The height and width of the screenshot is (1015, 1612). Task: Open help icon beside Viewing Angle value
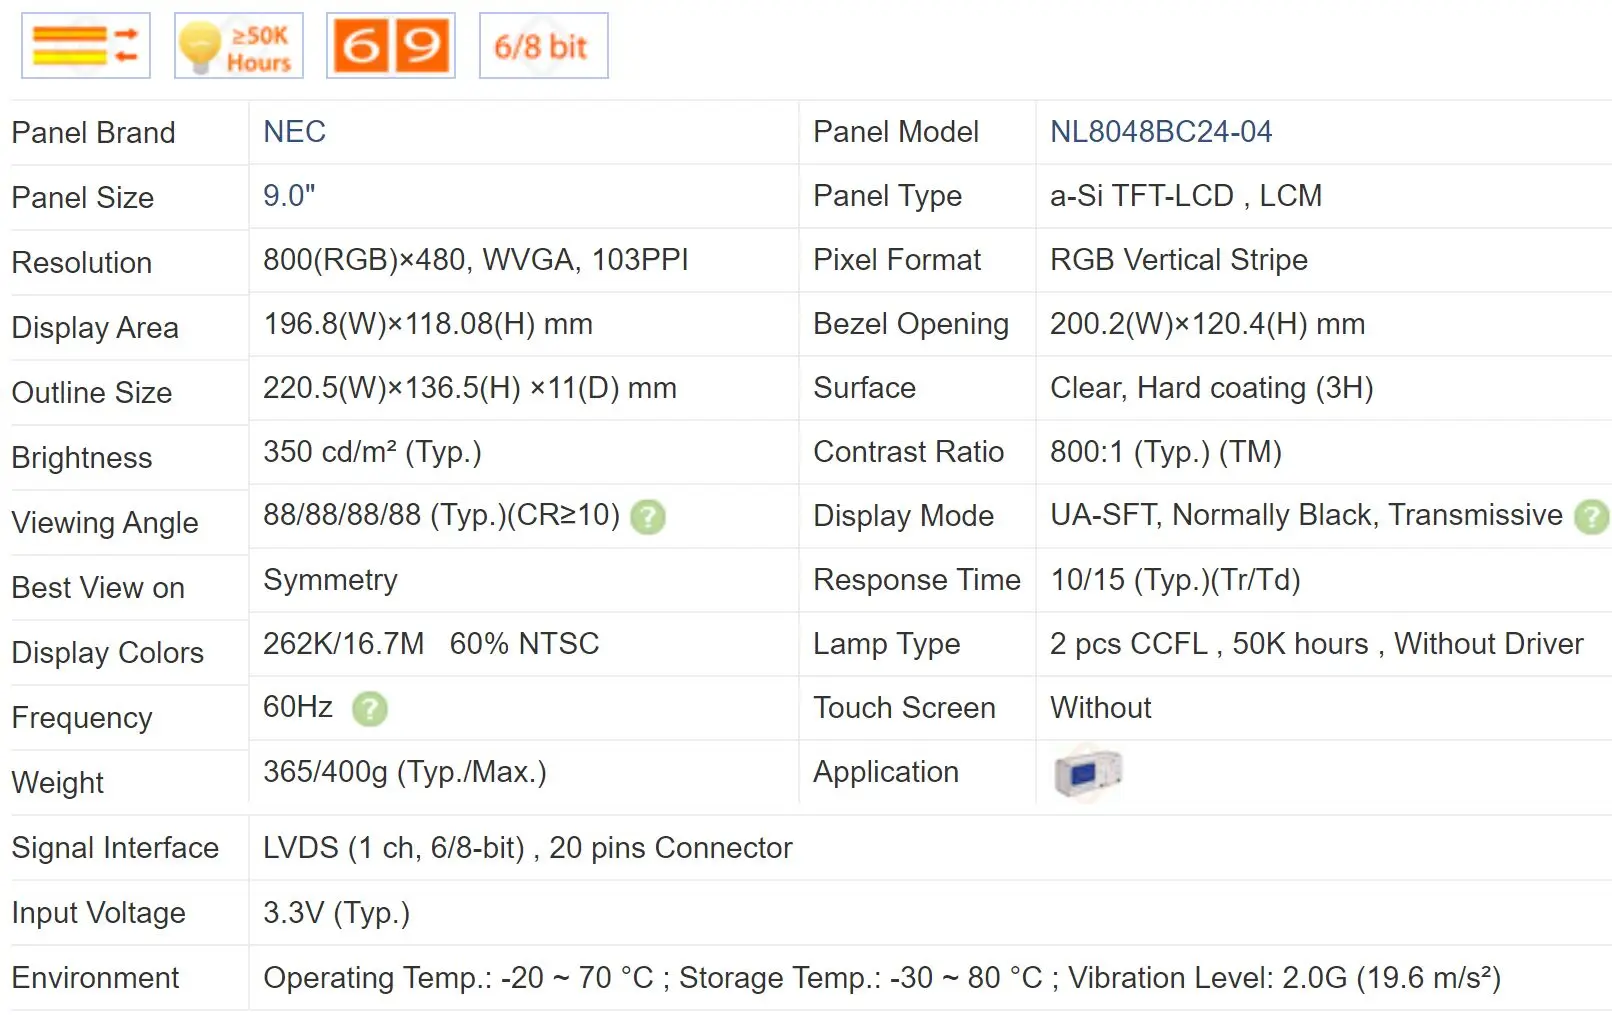(648, 517)
